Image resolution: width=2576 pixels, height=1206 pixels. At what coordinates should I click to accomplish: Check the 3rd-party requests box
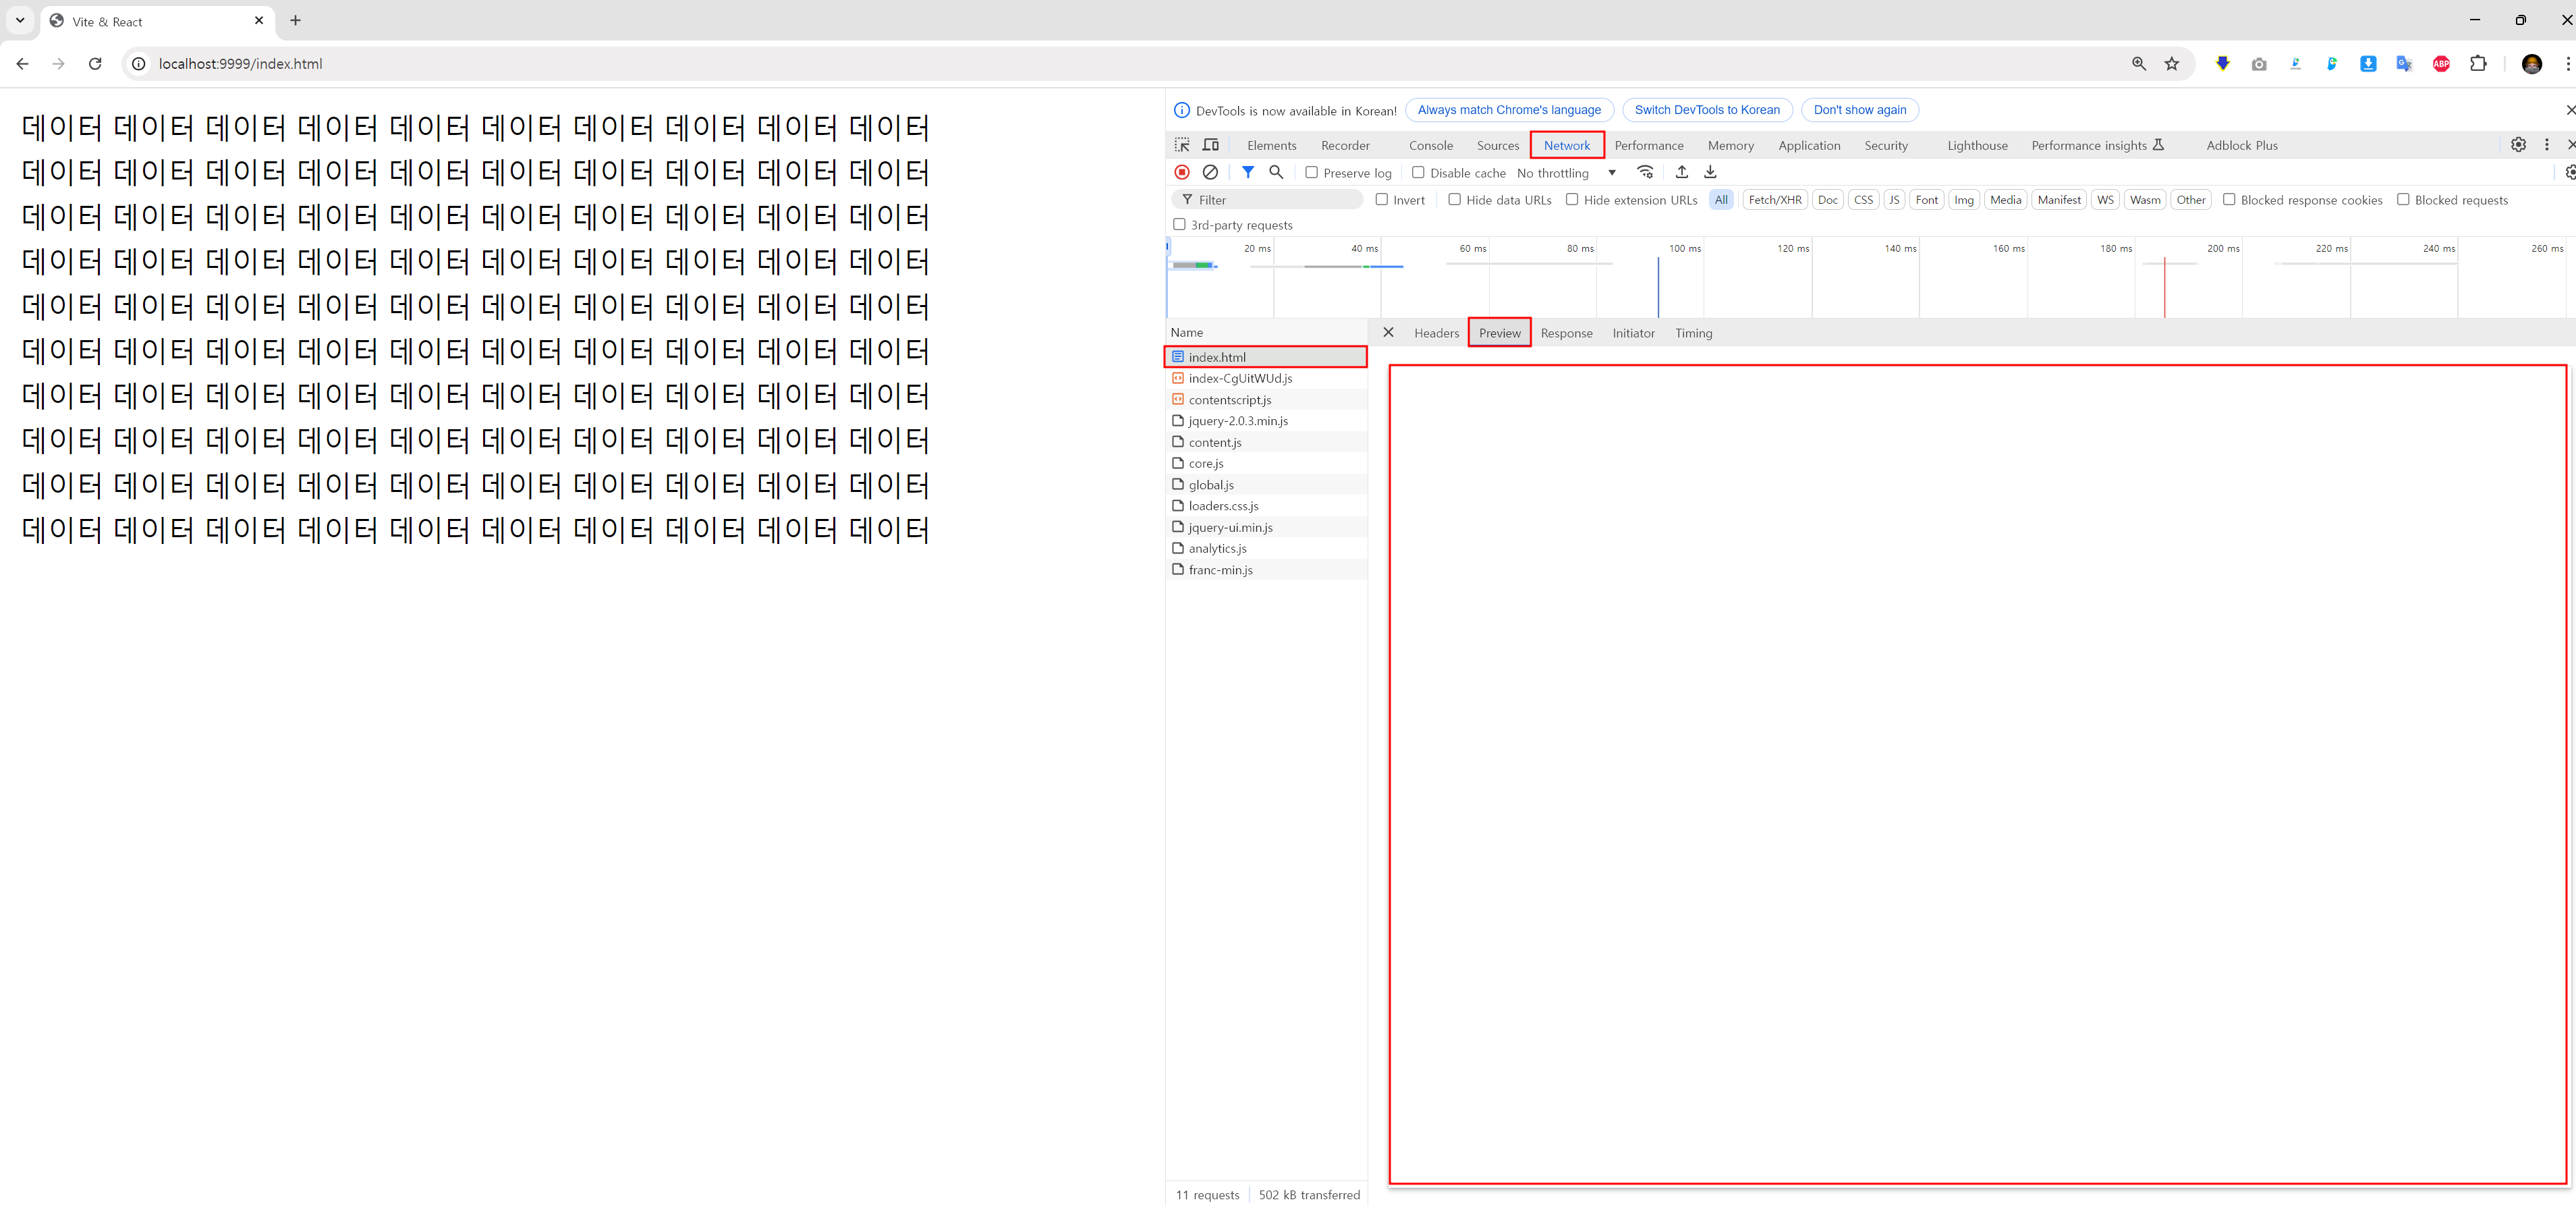pos(1180,225)
